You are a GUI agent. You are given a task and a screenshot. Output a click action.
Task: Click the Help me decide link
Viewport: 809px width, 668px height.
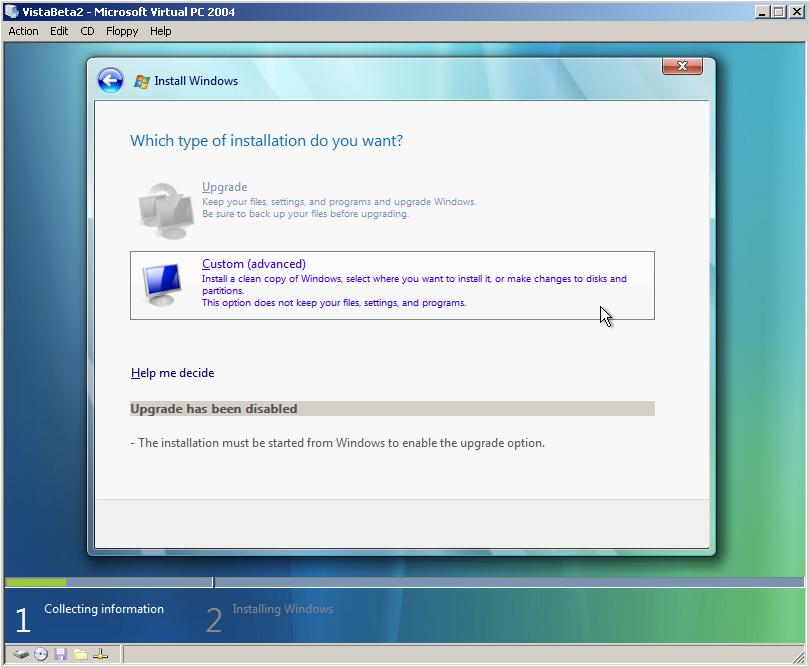(171, 372)
